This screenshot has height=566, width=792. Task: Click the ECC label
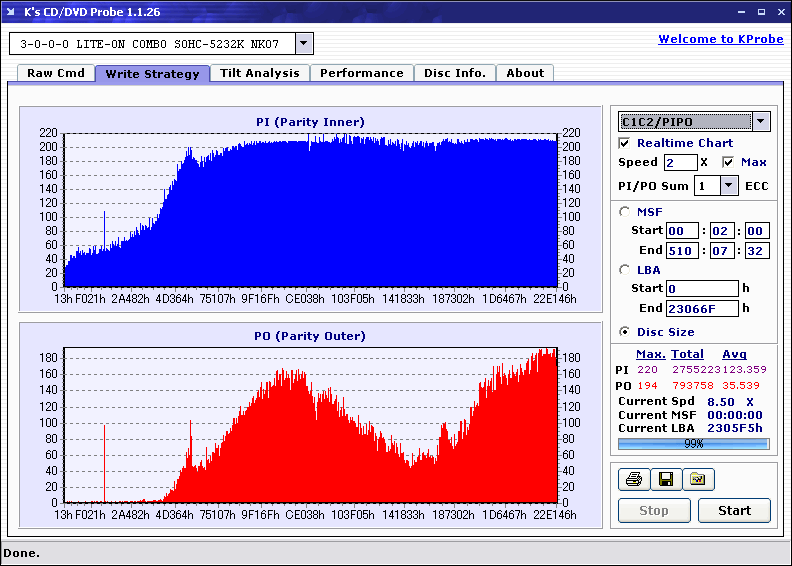757,186
